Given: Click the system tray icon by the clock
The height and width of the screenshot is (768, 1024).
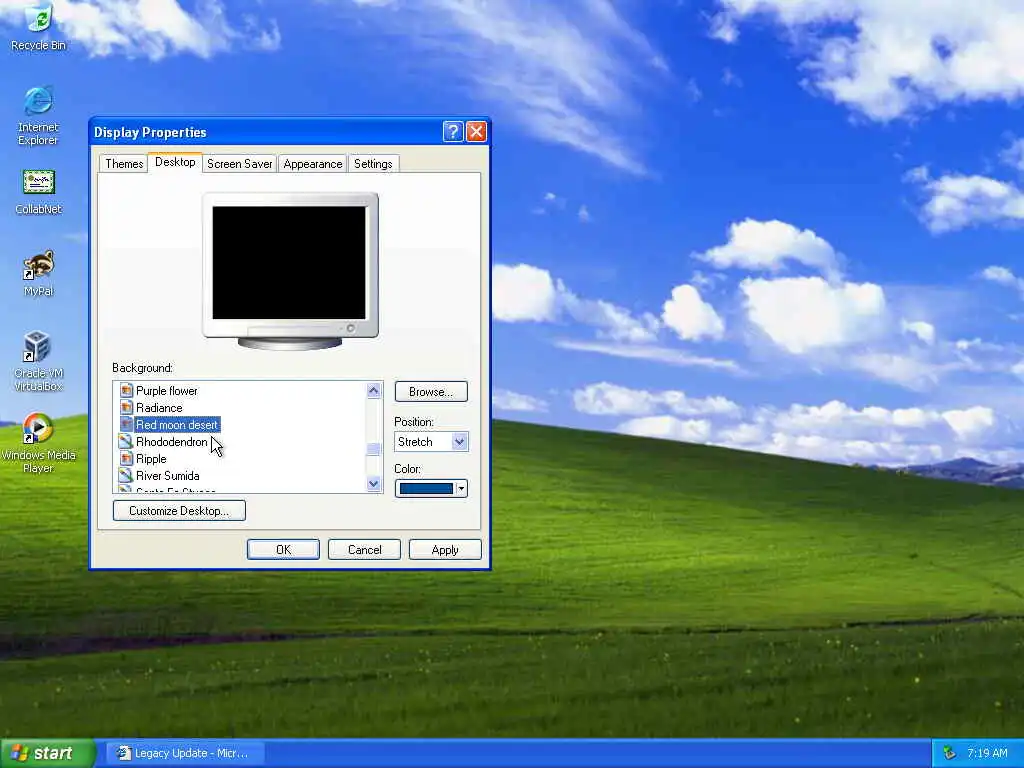Looking at the screenshot, I should click(x=949, y=753).
